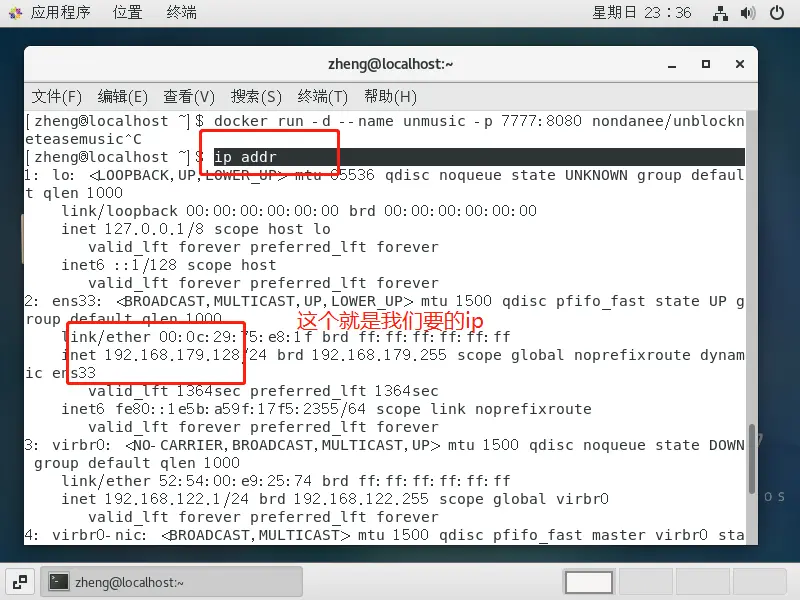This screenshot has width=800, height=600.
Task: Open the 应用程序 menu
Action: [60, 12]
